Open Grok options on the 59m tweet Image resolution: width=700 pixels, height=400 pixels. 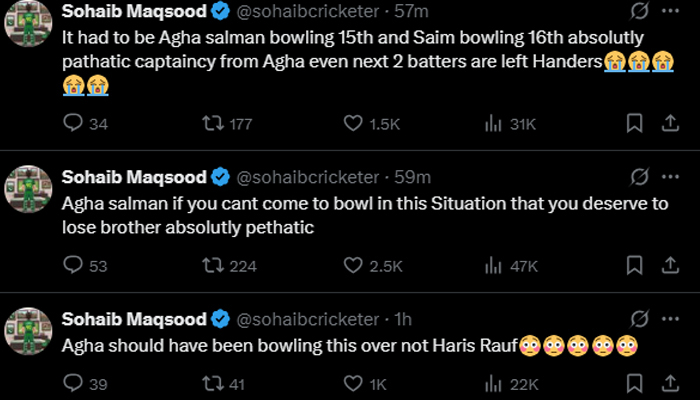[x=636, y=177]
